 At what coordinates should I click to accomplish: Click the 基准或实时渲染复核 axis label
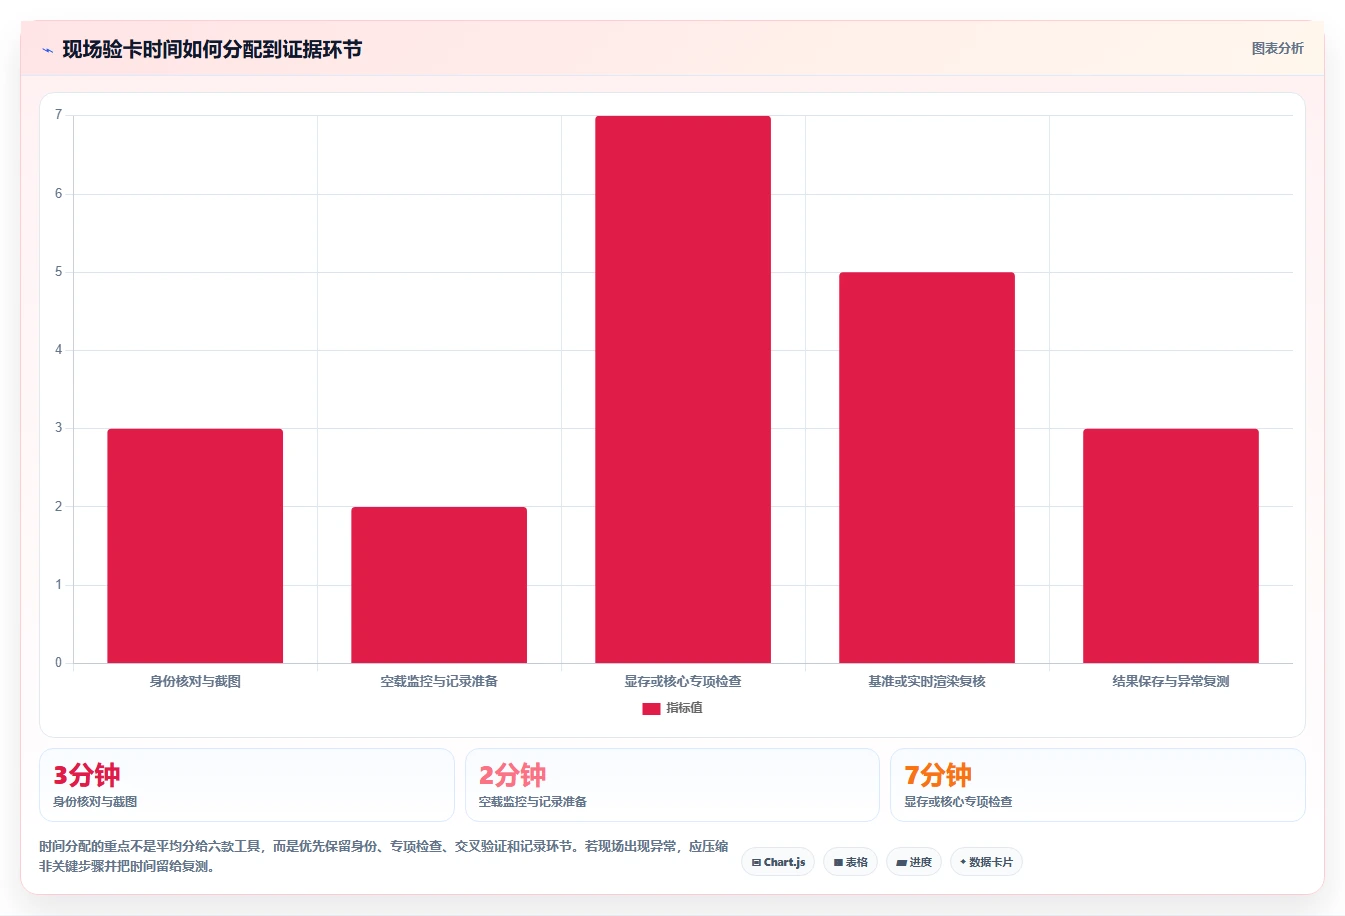coord(927,681)
